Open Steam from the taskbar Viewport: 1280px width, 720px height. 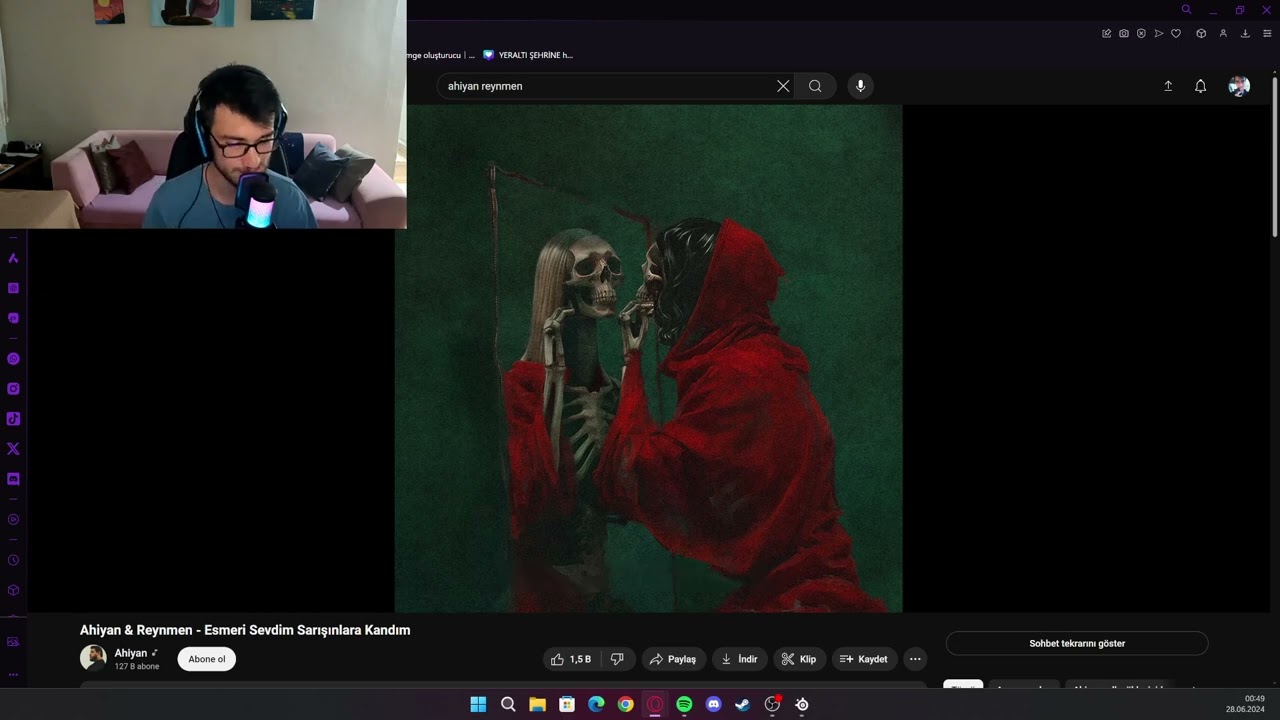click(x=743, y=704)
